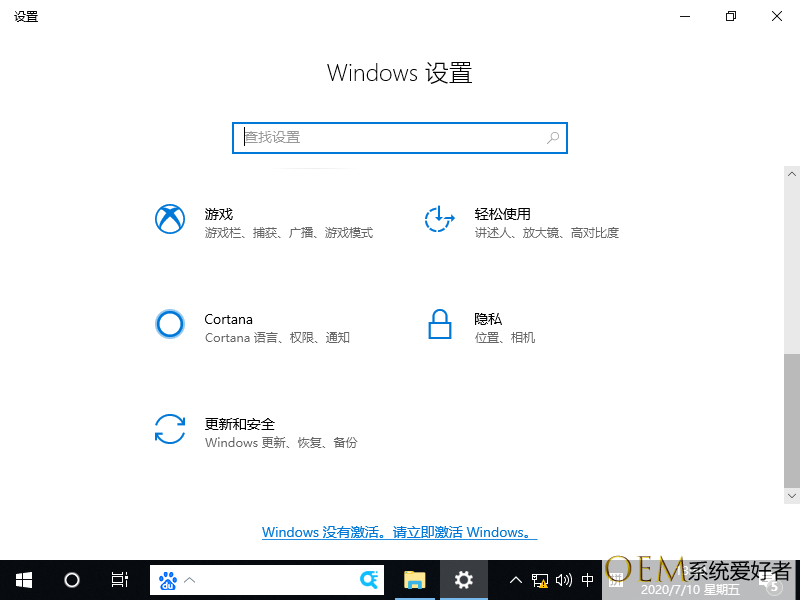This screenshot has height=600, width=800.
Task: Click the activate Windows link
Action: coord(399,533)
